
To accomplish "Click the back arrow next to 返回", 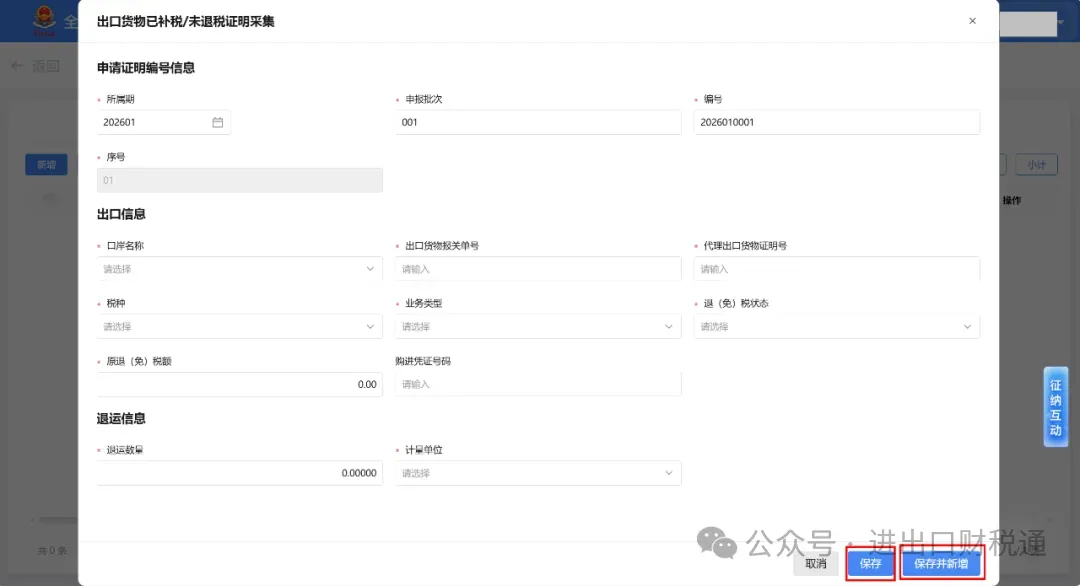I will [17, 66].
